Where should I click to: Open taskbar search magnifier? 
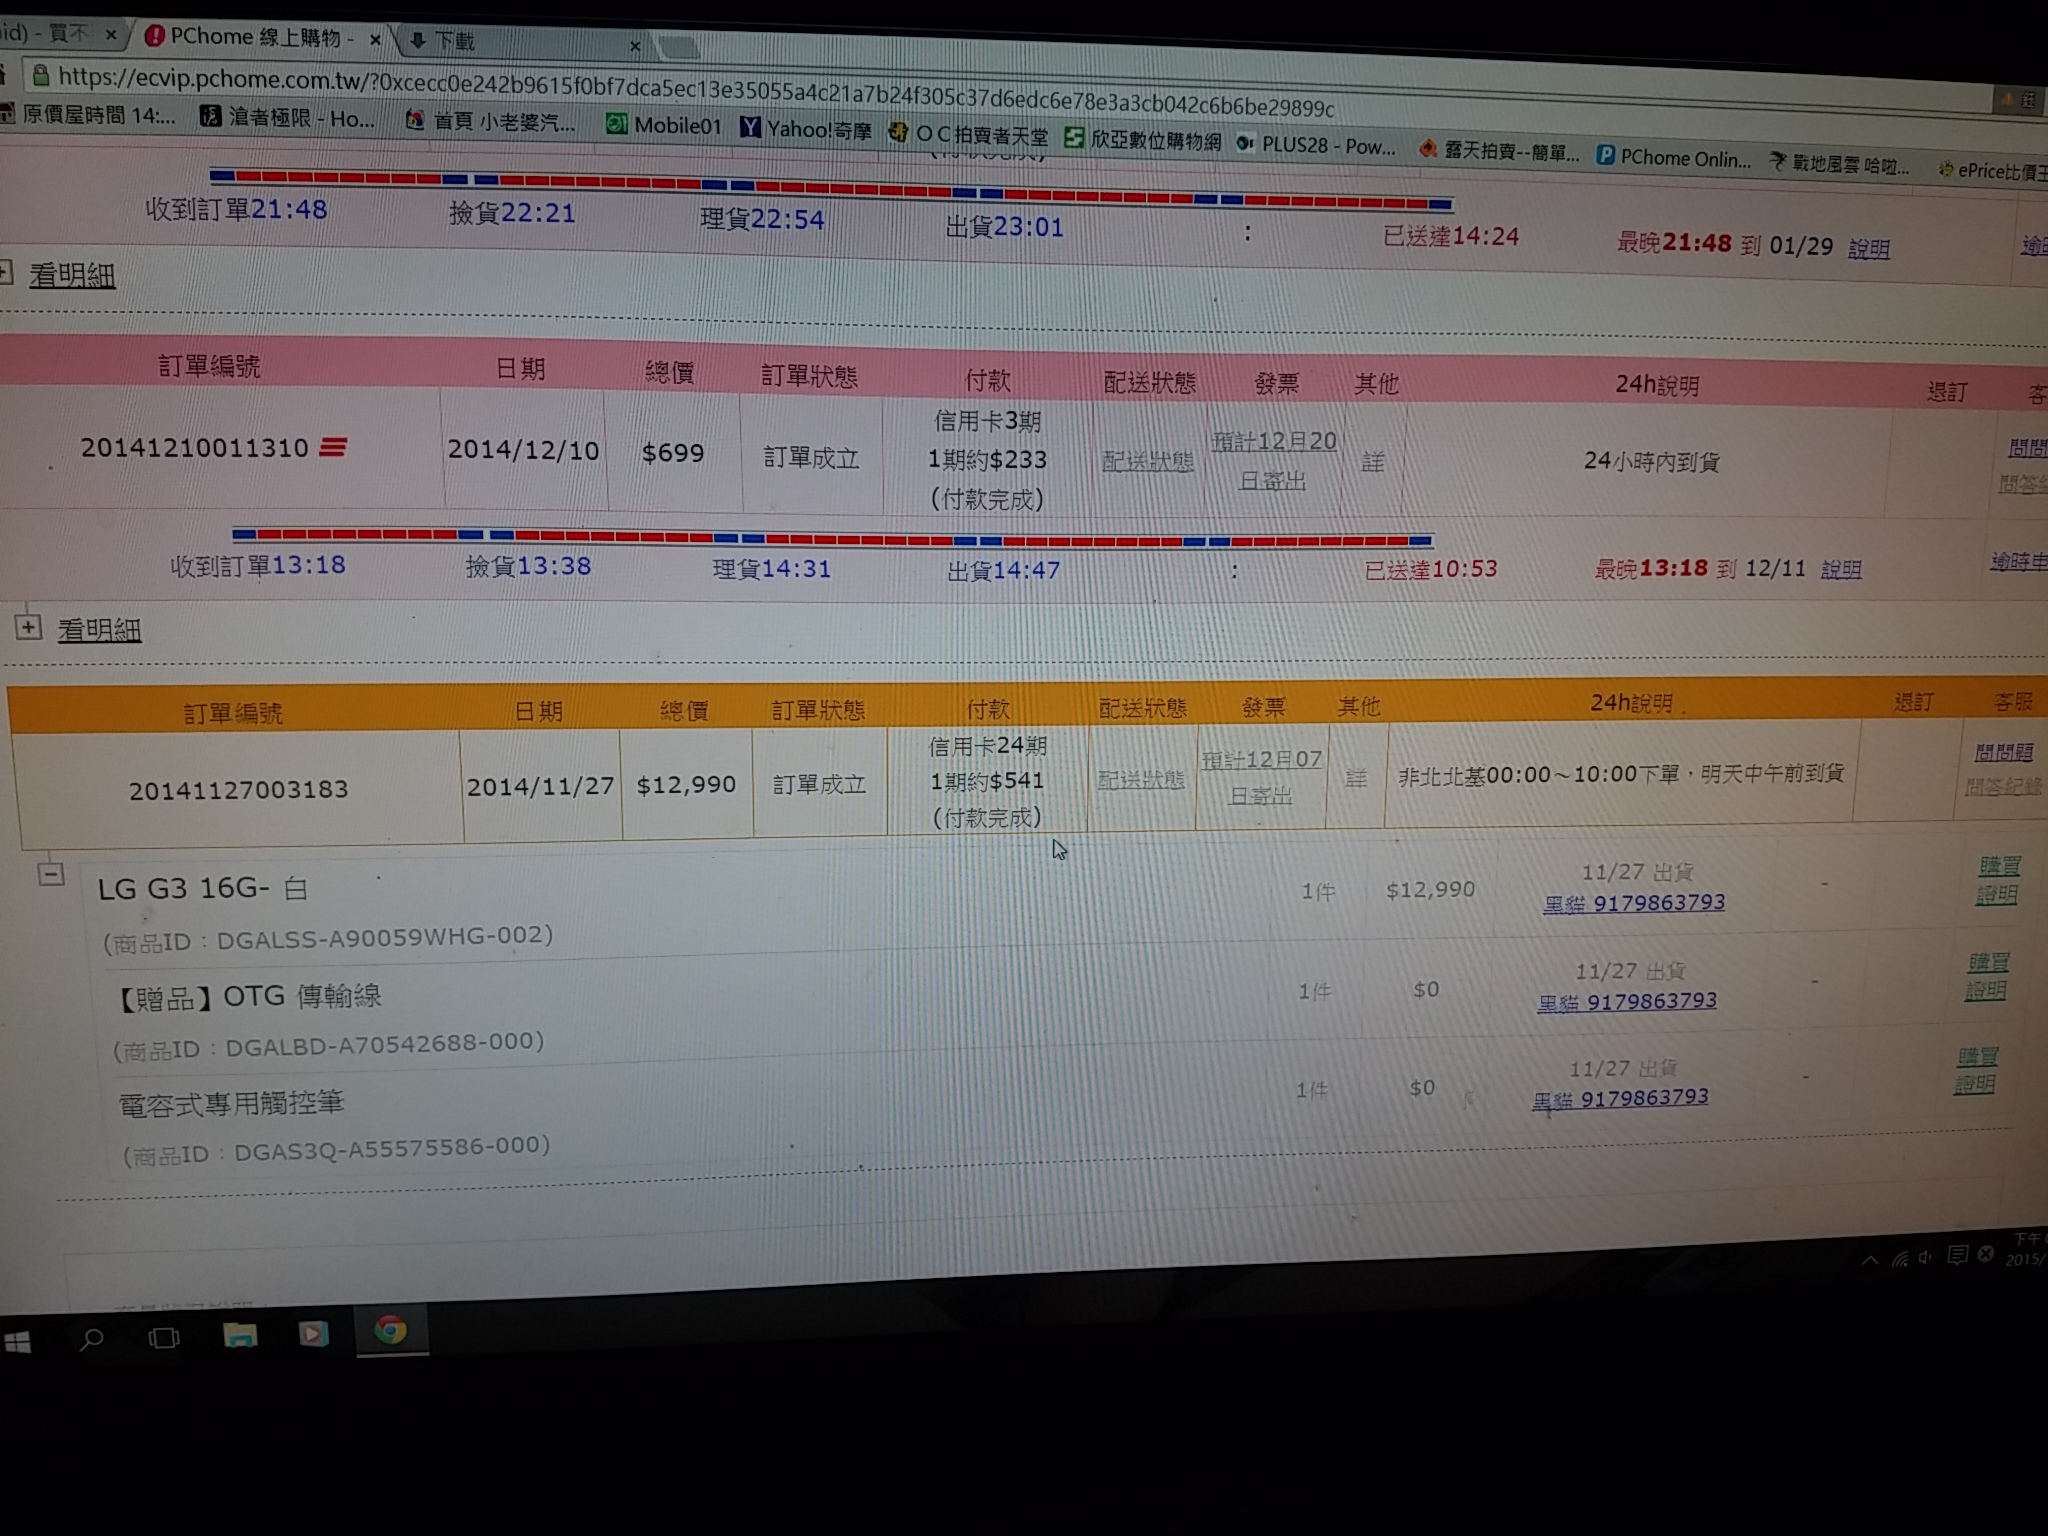pos(91,1339)
